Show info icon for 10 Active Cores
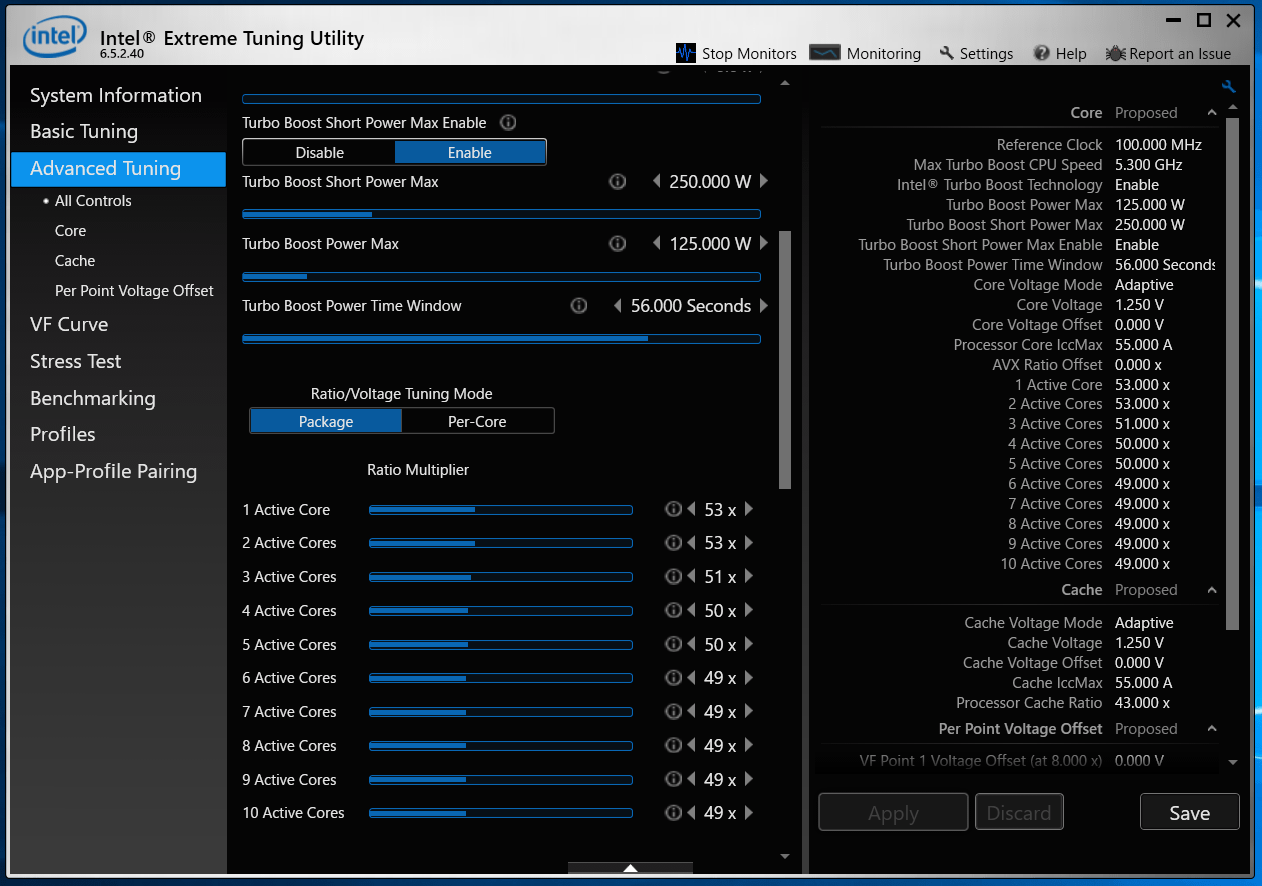This screenshot has height=886, width=1262. coord(674,813)
